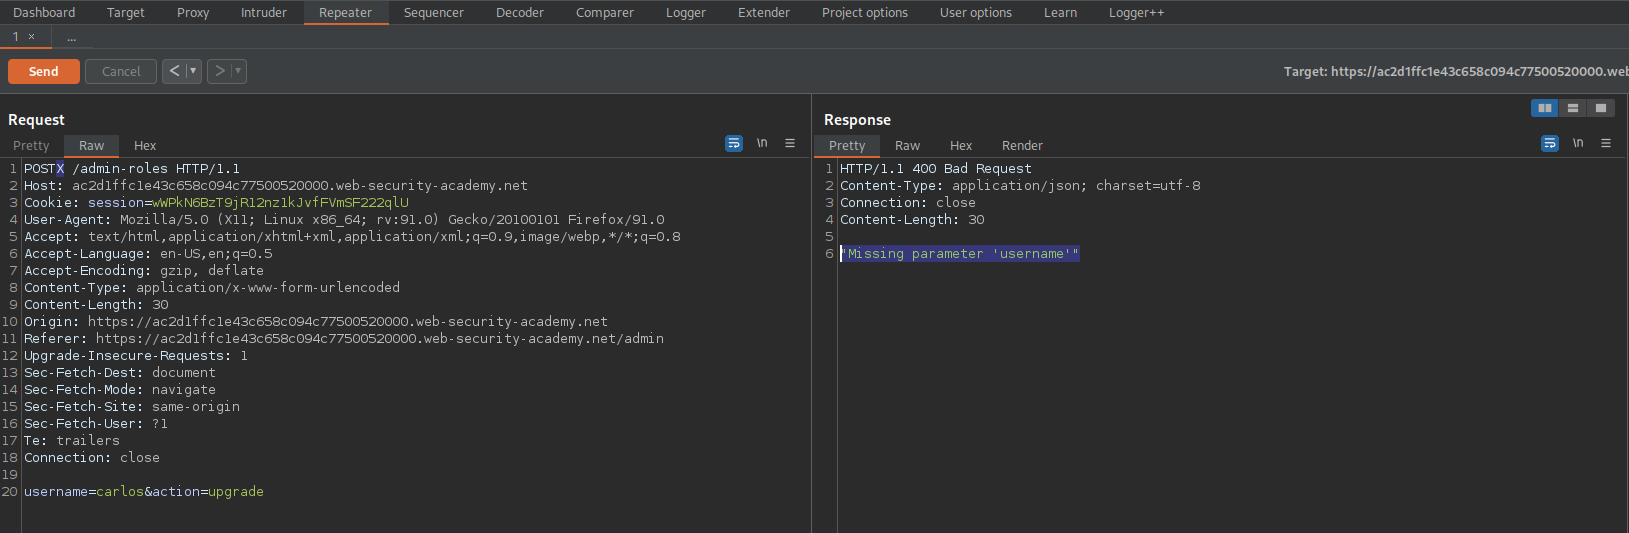Screen dimensions: 1629x533
Task: Open the Logger tab
Action: pos(686,12)
